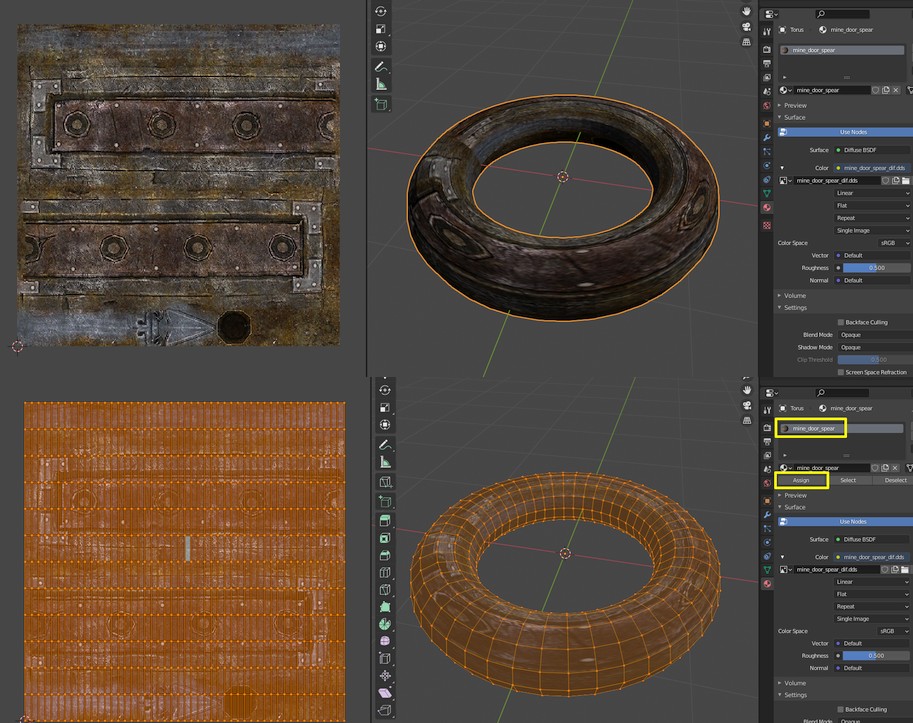Open the Repeat extension dropdown in upper panel
The height and width of the screenshot is (723, 913).
tap(872, 218)
